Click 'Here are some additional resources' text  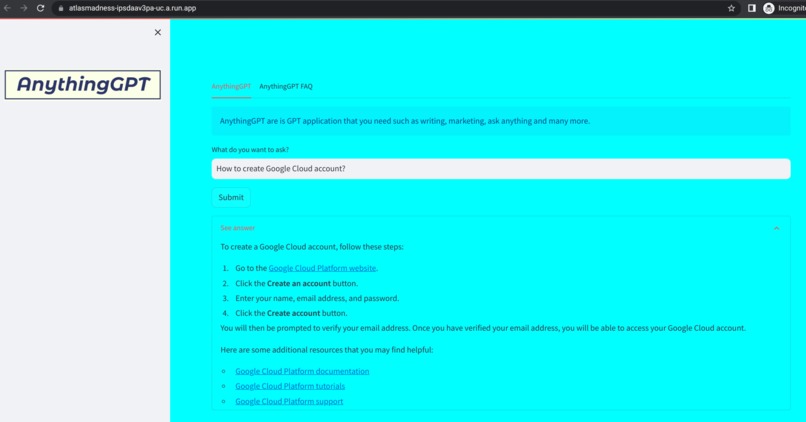point(327,350)
